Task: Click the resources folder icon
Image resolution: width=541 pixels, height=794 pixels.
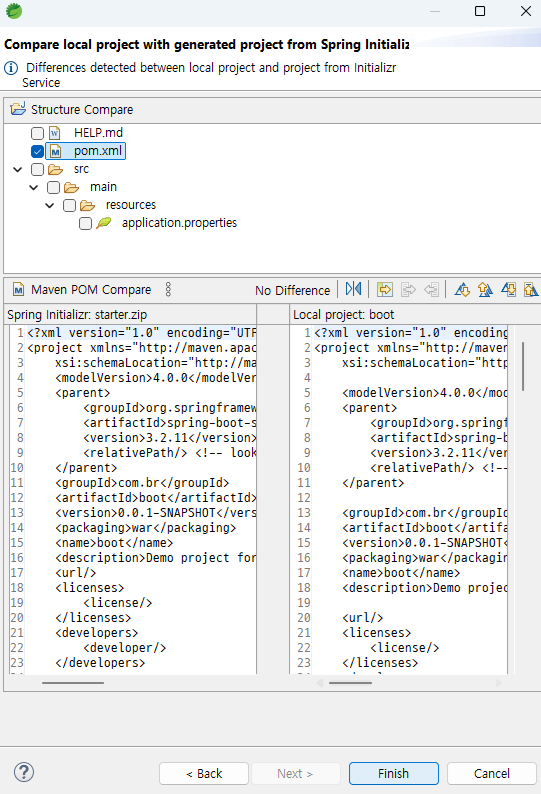Action: (87, 205)
